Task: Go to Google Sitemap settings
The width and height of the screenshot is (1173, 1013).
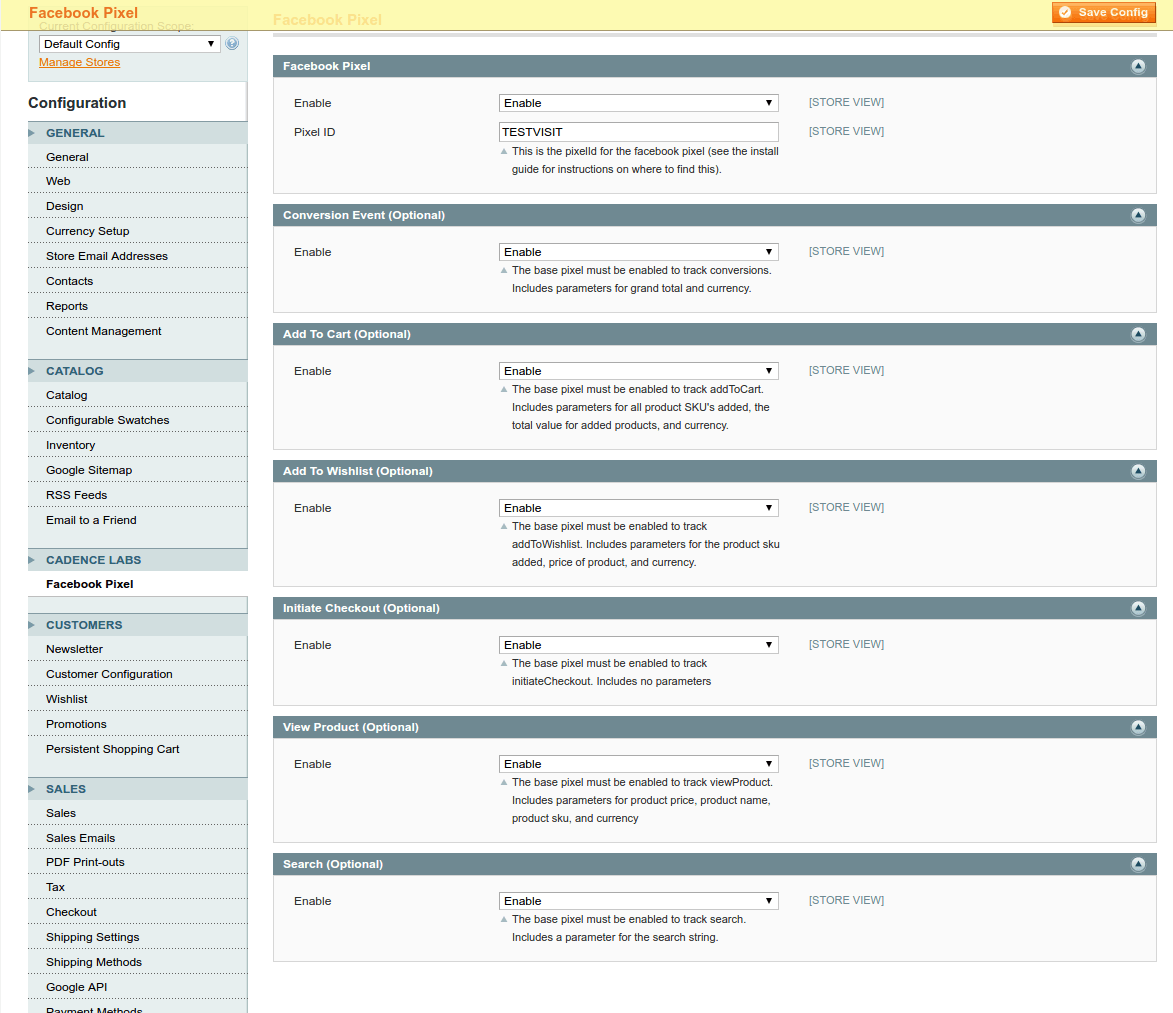Action: click(x=138, y=470)
